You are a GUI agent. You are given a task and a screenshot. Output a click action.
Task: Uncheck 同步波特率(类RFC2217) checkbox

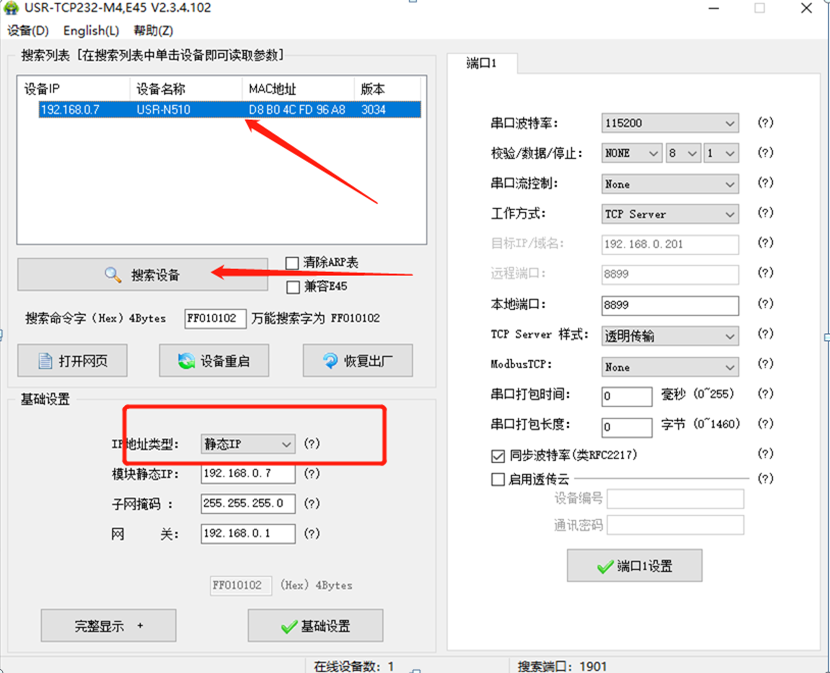click(498, 455)
